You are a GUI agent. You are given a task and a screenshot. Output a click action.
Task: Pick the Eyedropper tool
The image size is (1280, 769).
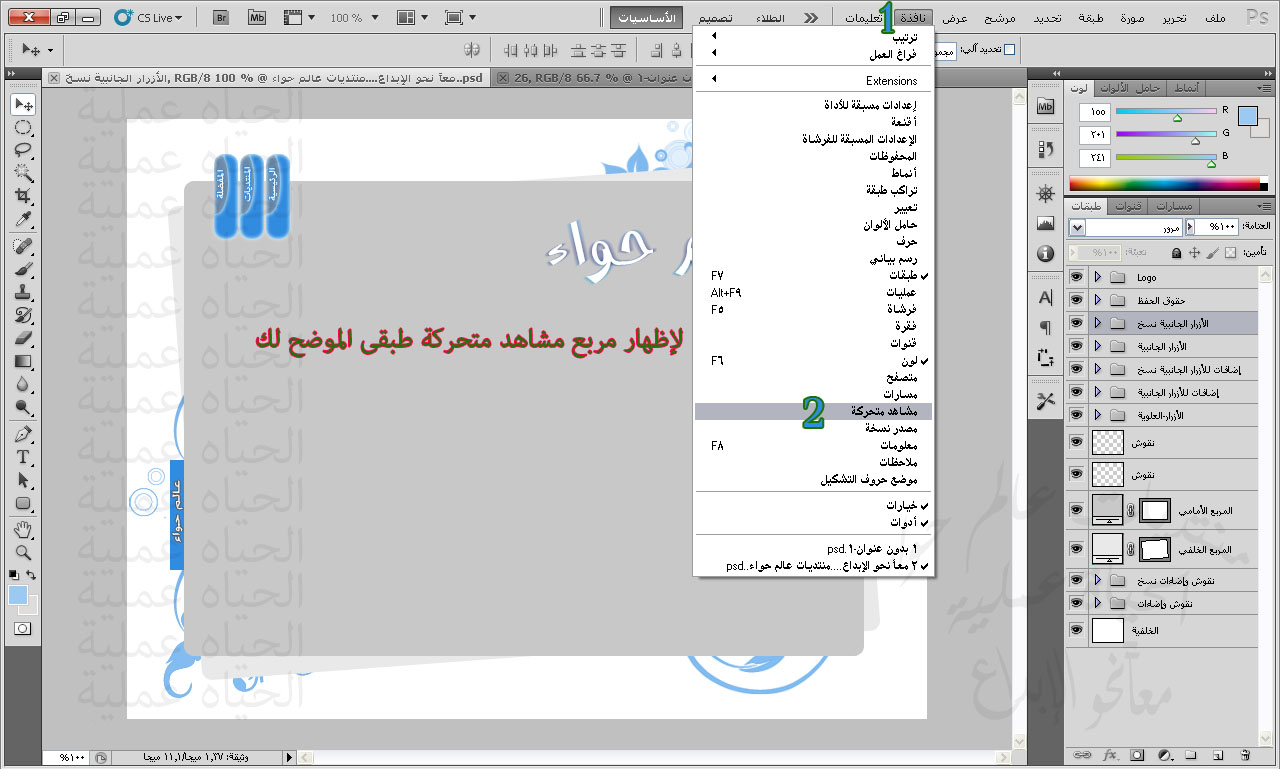[23, 220]
